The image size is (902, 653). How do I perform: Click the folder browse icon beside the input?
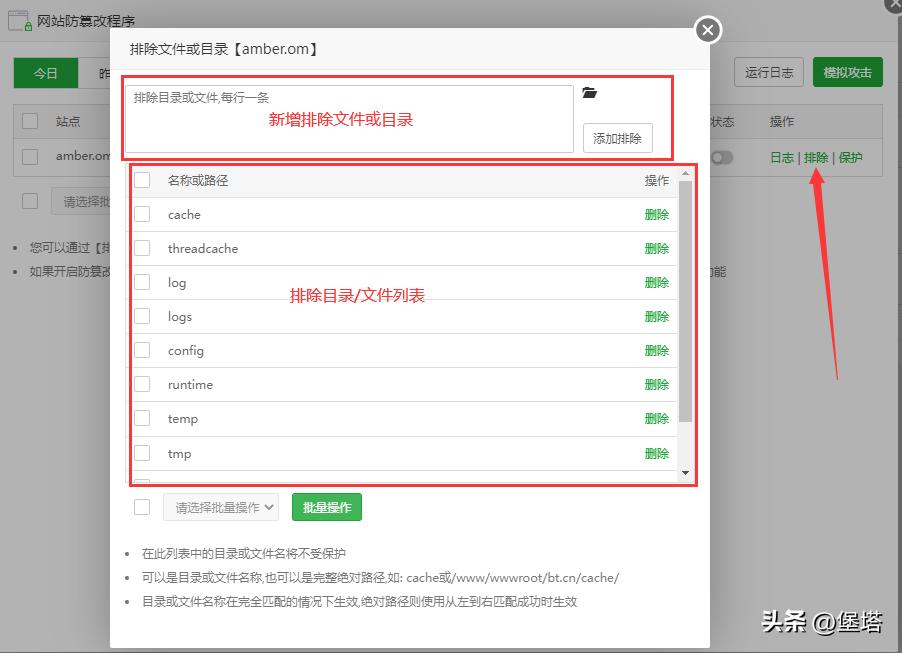590,91
